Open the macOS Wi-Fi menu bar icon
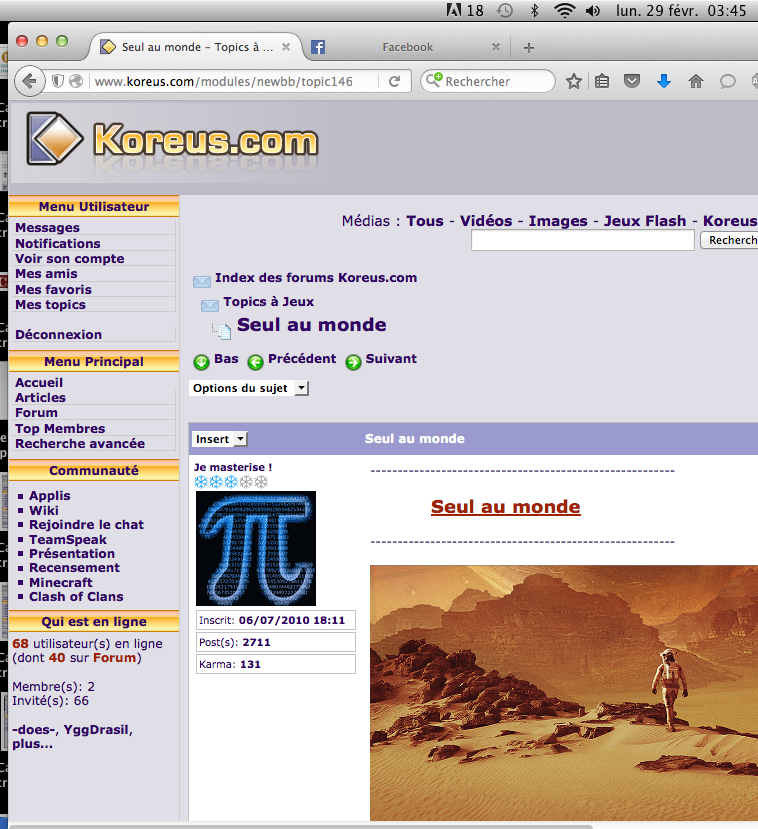This screenshot has width=758, height=829. pyautogui.click(x=565, y=11)
